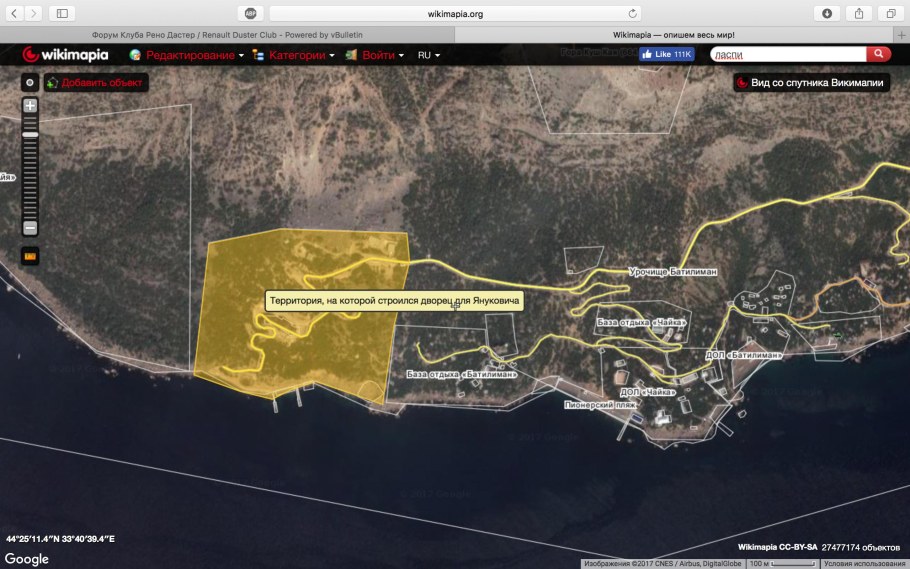
Task: Click the orange ruler icon below zoom
Action: [30, 257]
